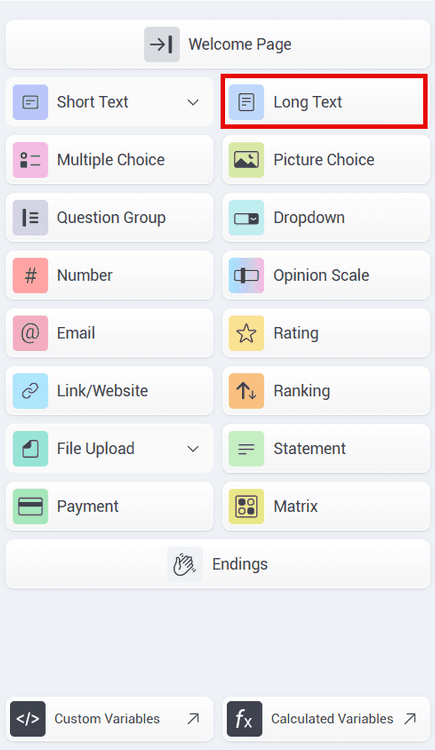Click the Long Text document icon
This screenshot has width=435, height=750.
tap(246, 102)
